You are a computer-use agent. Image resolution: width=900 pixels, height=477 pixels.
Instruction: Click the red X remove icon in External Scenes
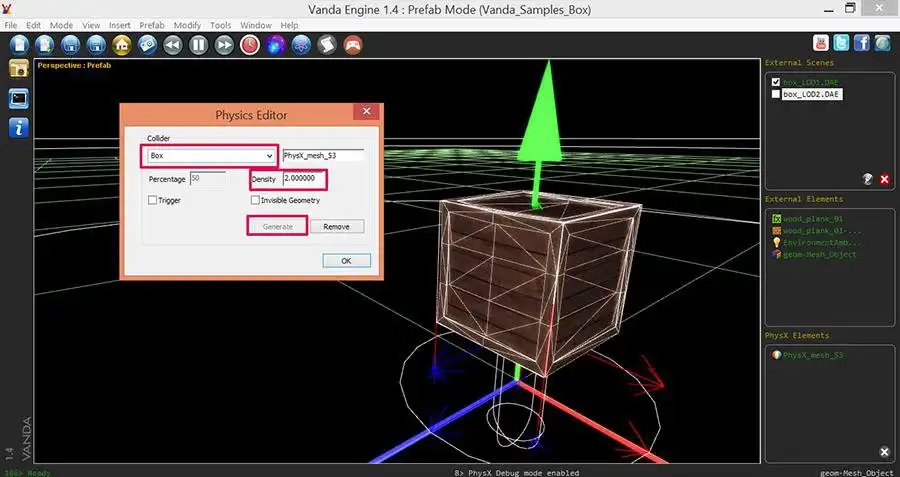[885, 180]
